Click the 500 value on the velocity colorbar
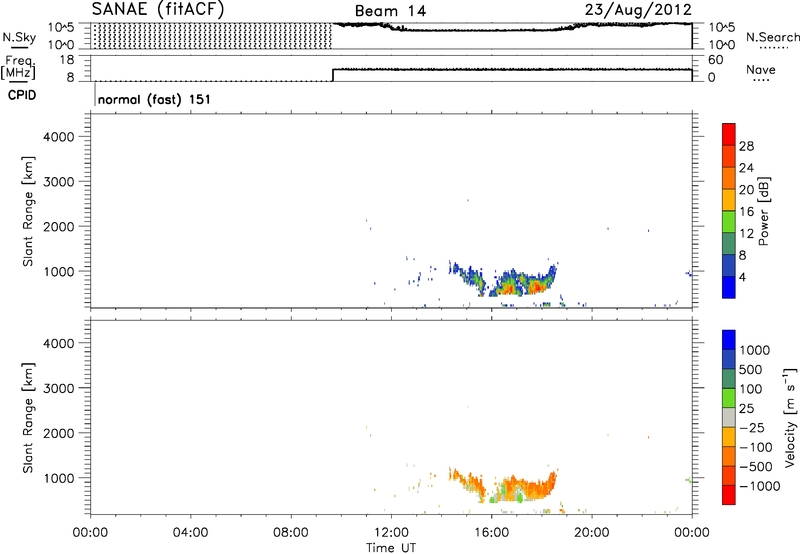The height and width of the screenshot is (554, 800). (750, 370)
